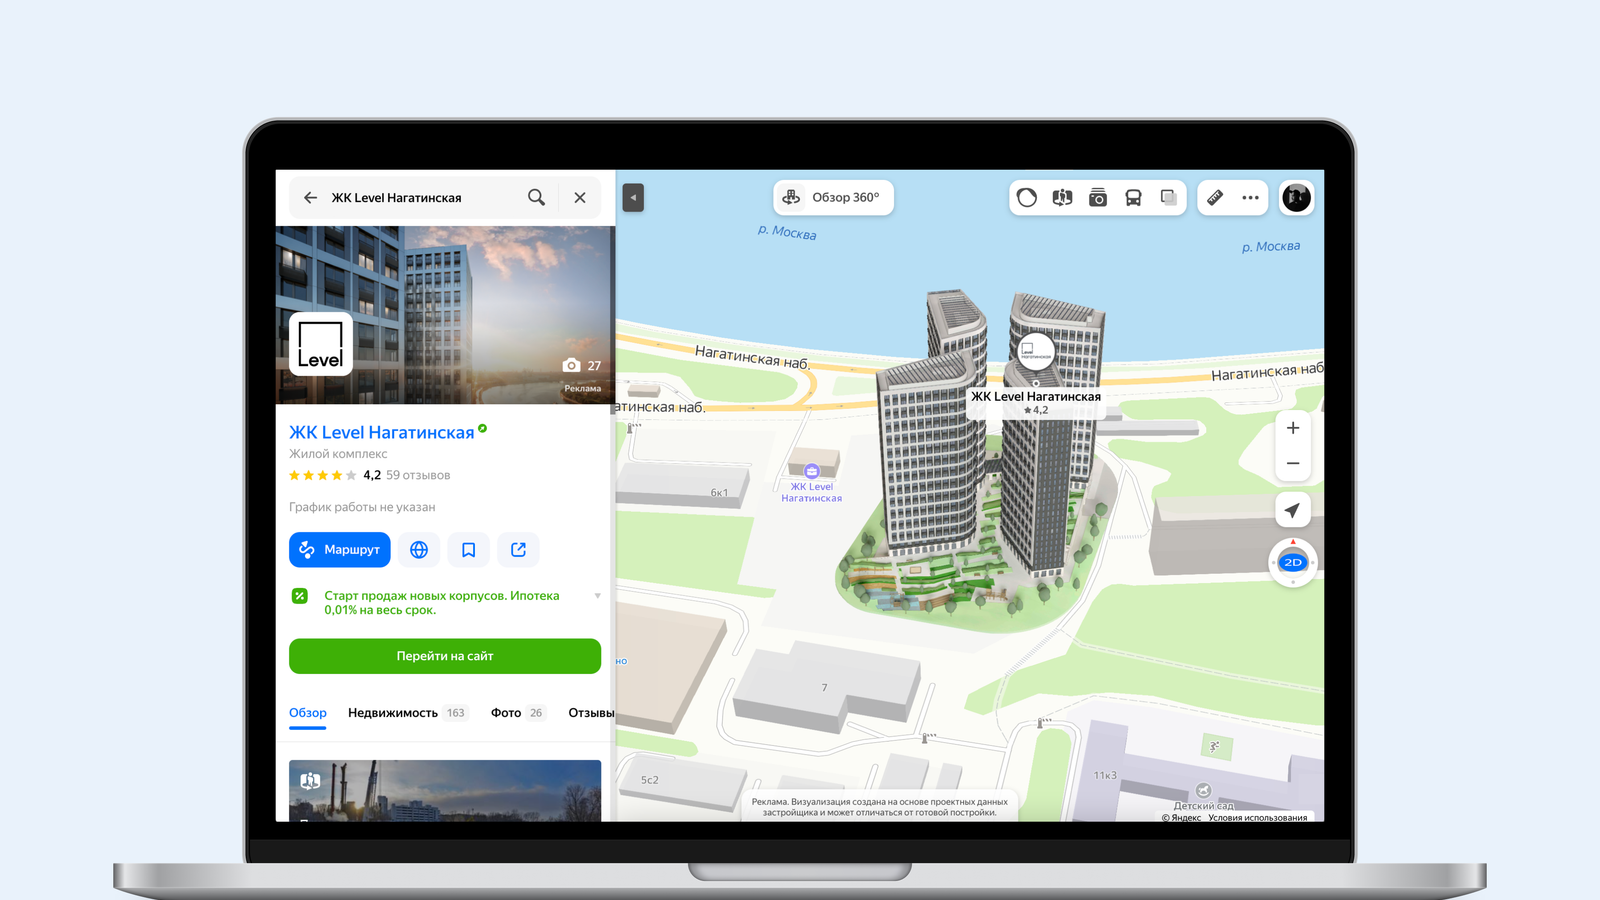
Task: Click building number 7 on map
Action: pyautogui.click(x=824, y=688)
